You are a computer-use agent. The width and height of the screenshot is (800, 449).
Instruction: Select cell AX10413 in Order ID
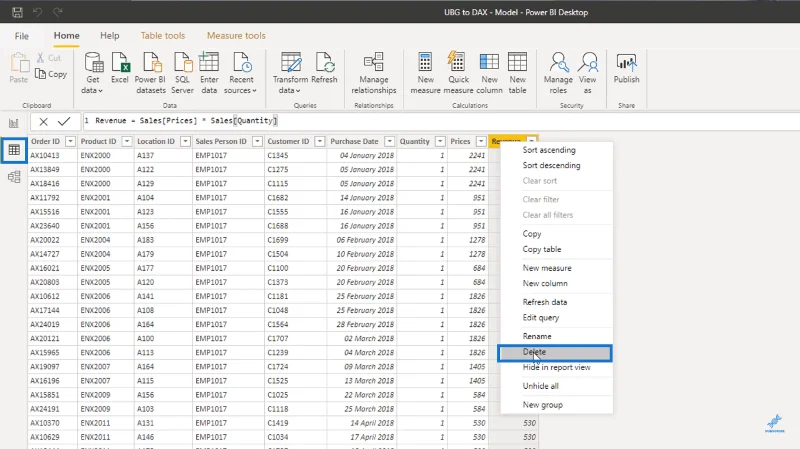click(53, 156)
